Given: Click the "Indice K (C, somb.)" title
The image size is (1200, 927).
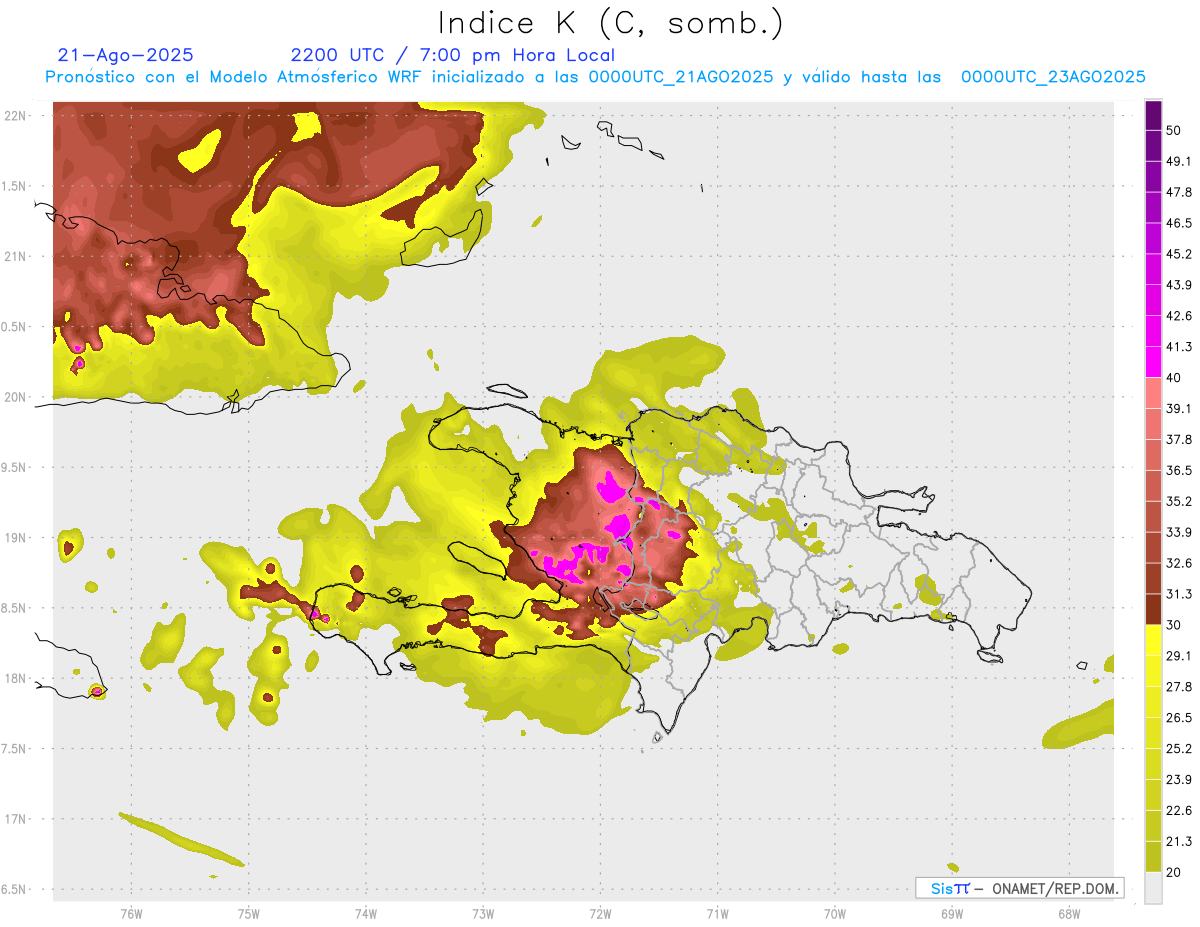Looking at the screenshot, I should (x=610, y=24).
